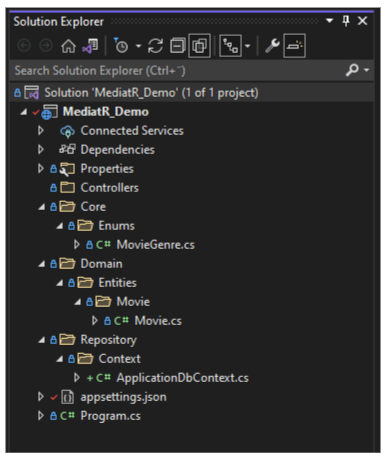This screenshot has width=385, height=460.
Task: Expand the Dependencies node
Action: point(41,150)
